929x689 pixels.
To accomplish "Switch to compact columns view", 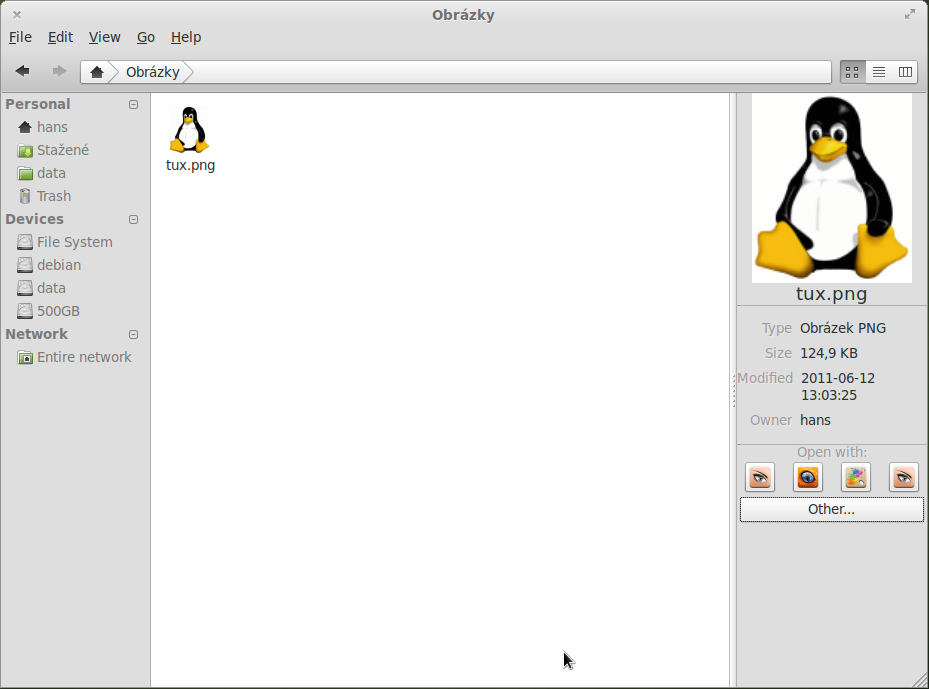I will pos(905,72).
